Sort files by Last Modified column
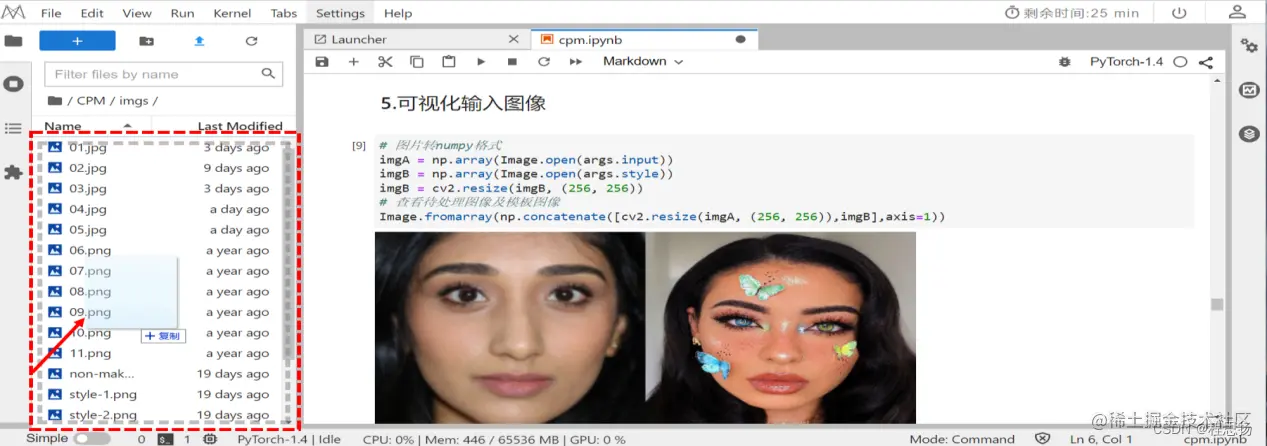The height and width of the screenshot is (446, 1267). point(240,126)
